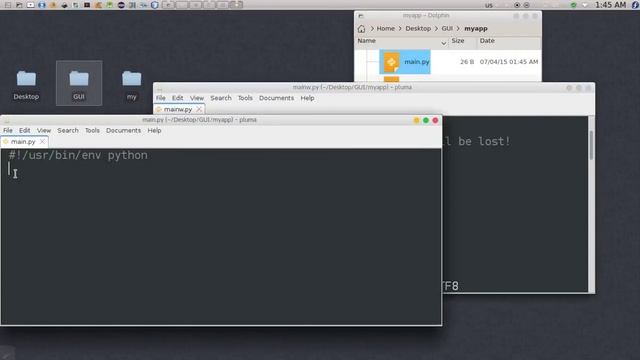640x360 pixels.
Task: Open the Documents menu in main.py pluma window
Action: click(123, 130)
